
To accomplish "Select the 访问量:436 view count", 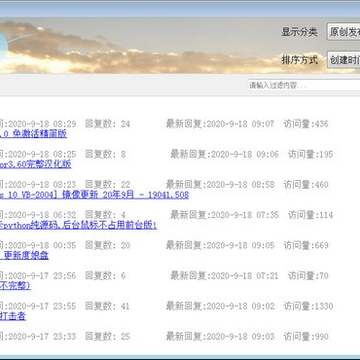I will pos(306,124).
